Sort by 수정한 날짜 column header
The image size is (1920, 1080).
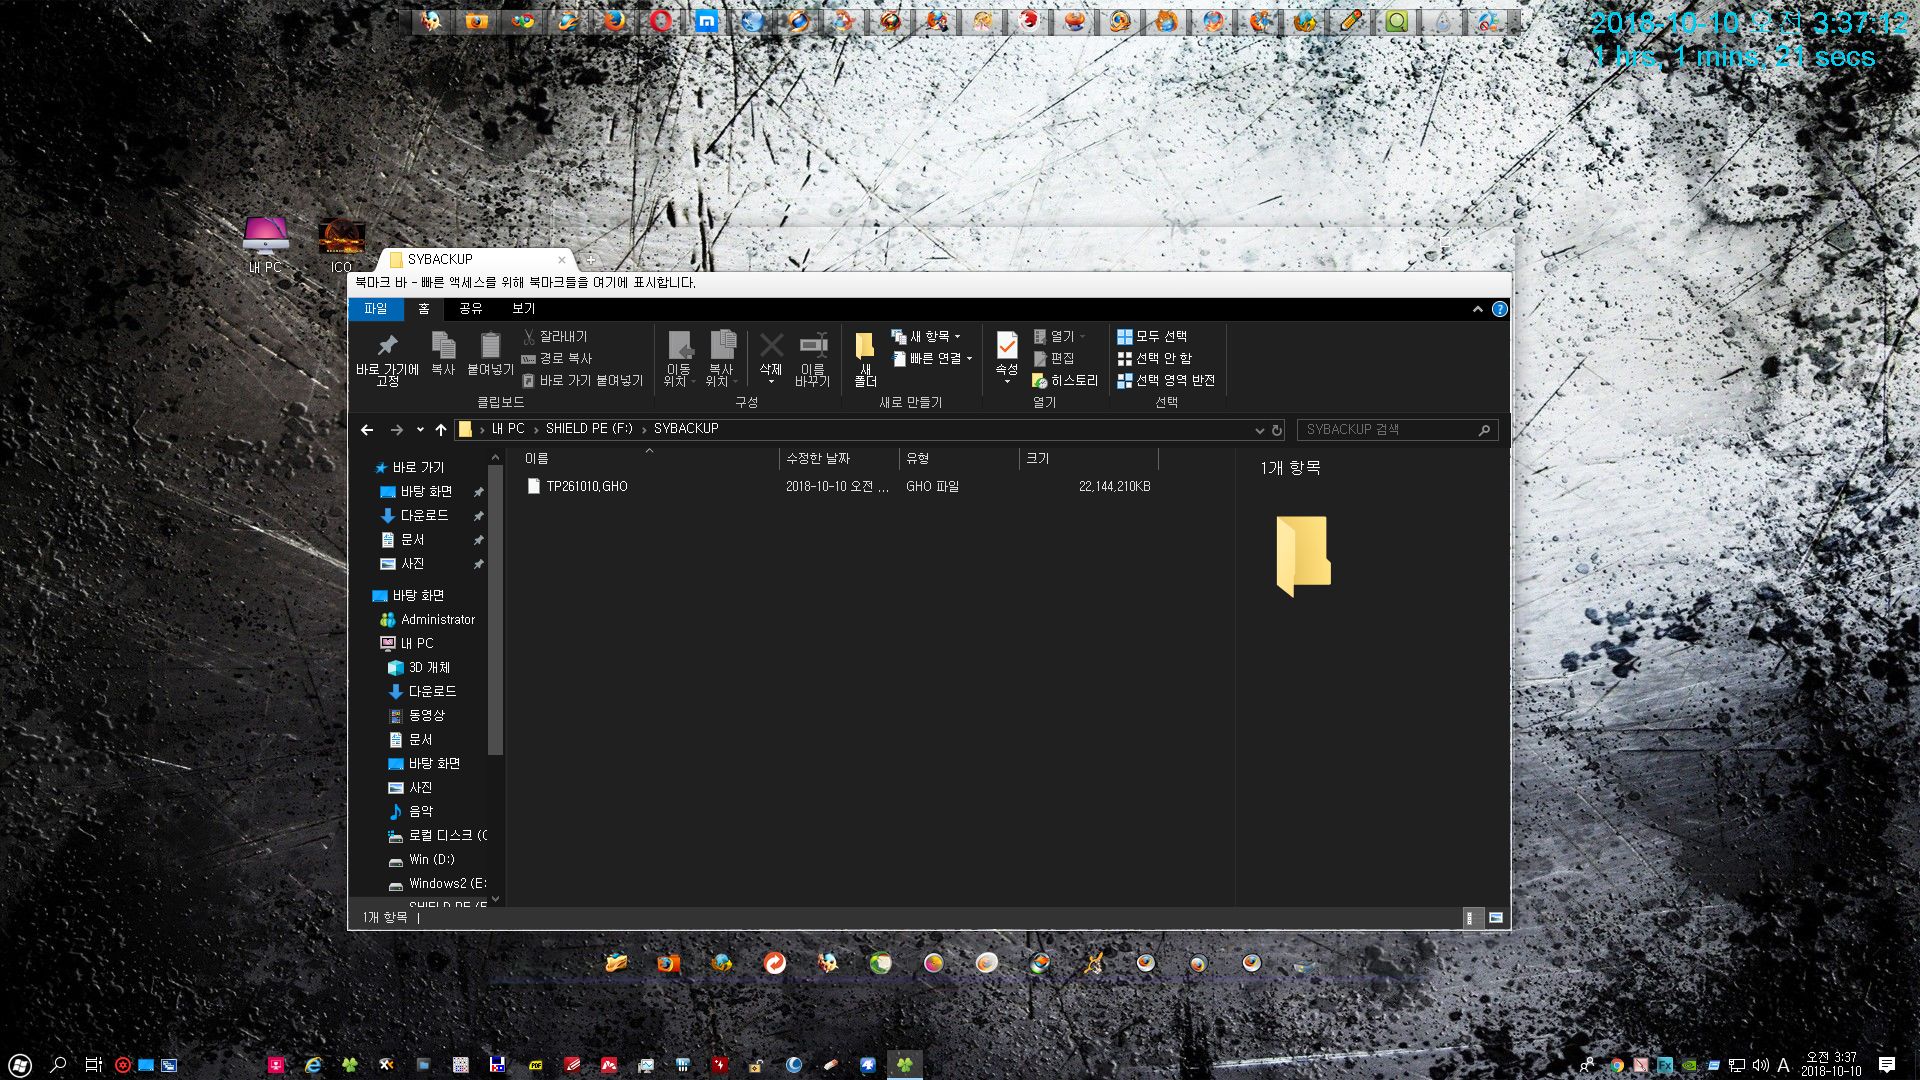coord(838,459)
